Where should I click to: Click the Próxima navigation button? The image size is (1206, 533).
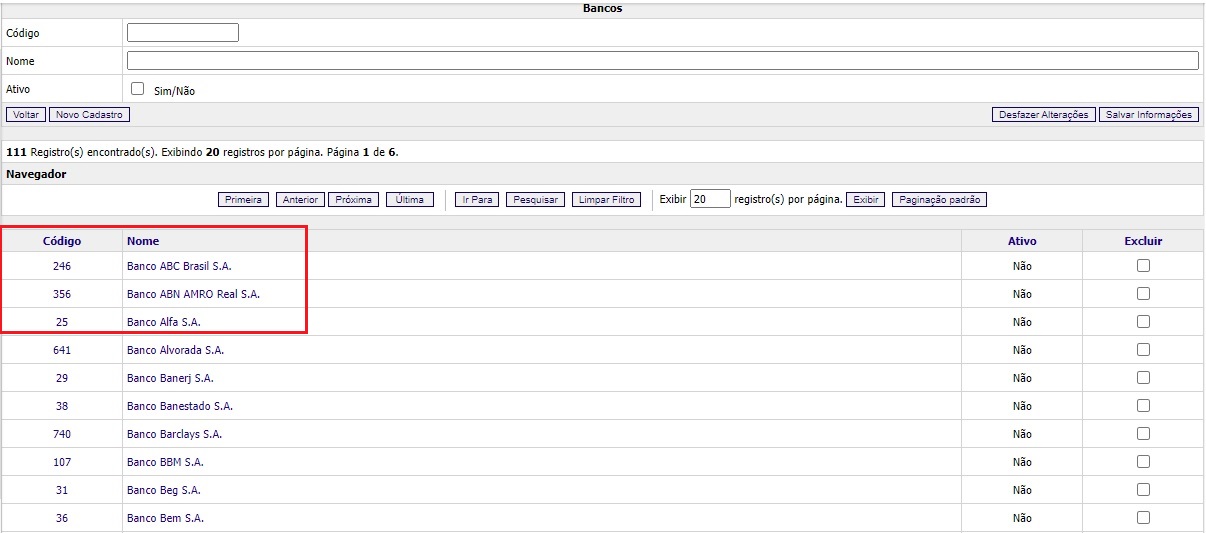(354, 200)
